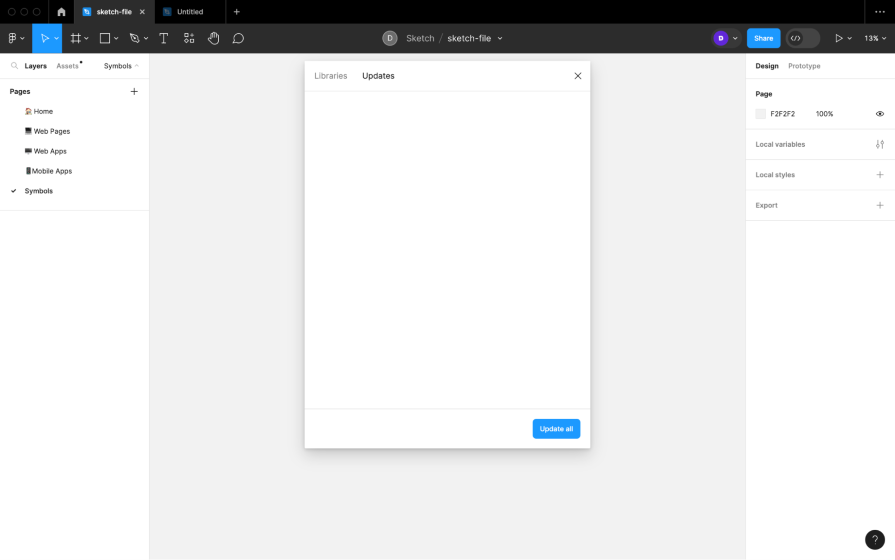Click the blue Share button
Viewport: 895px width, 560px height.
coord(763,38)
